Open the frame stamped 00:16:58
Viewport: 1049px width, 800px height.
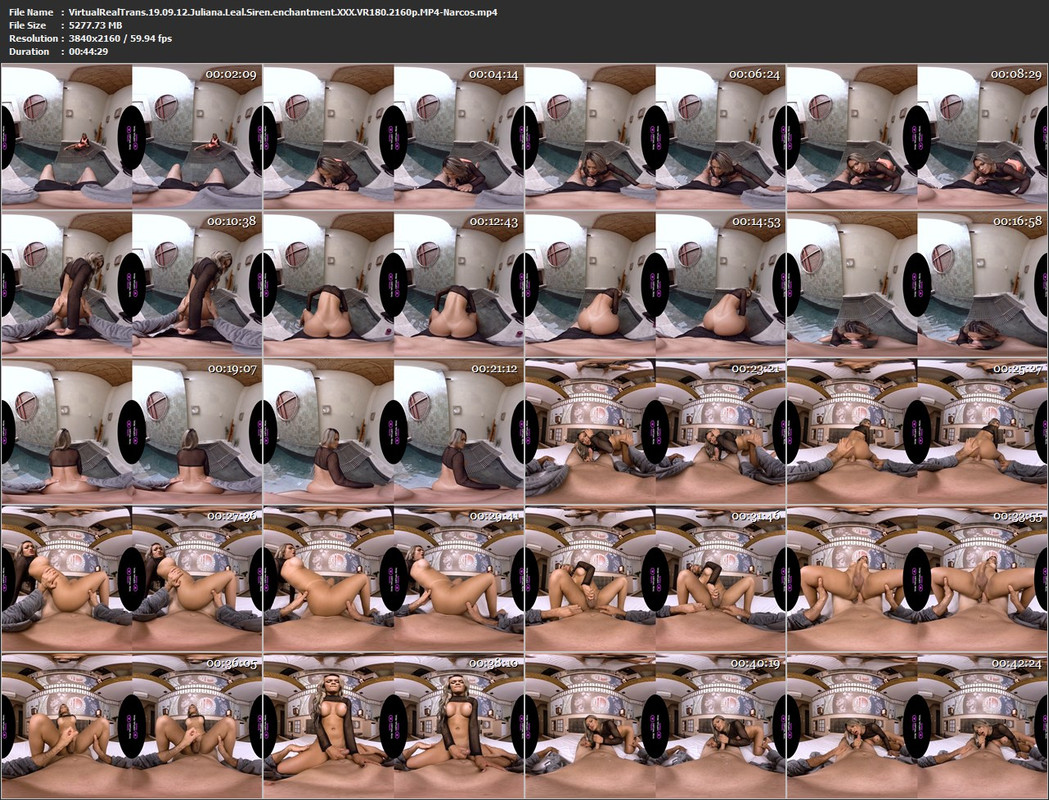(917, 284)
